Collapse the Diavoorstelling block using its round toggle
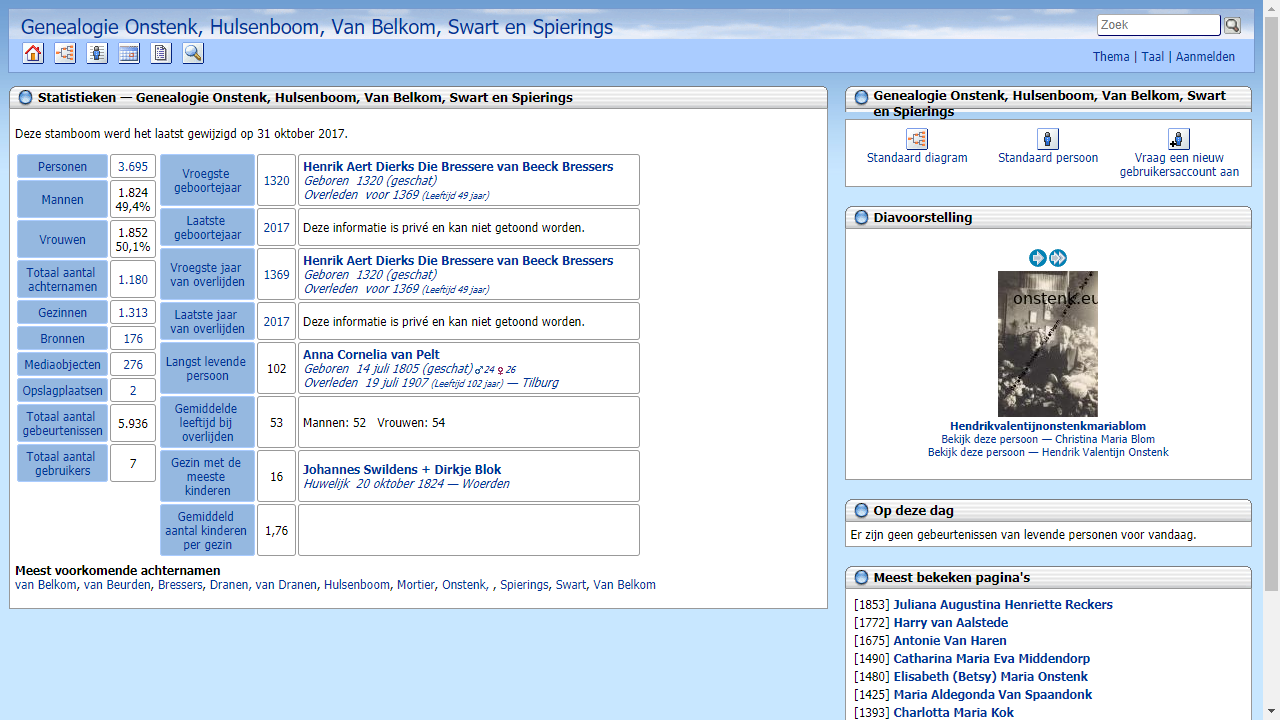This screenshot has height=720, width=1280. 861,218
